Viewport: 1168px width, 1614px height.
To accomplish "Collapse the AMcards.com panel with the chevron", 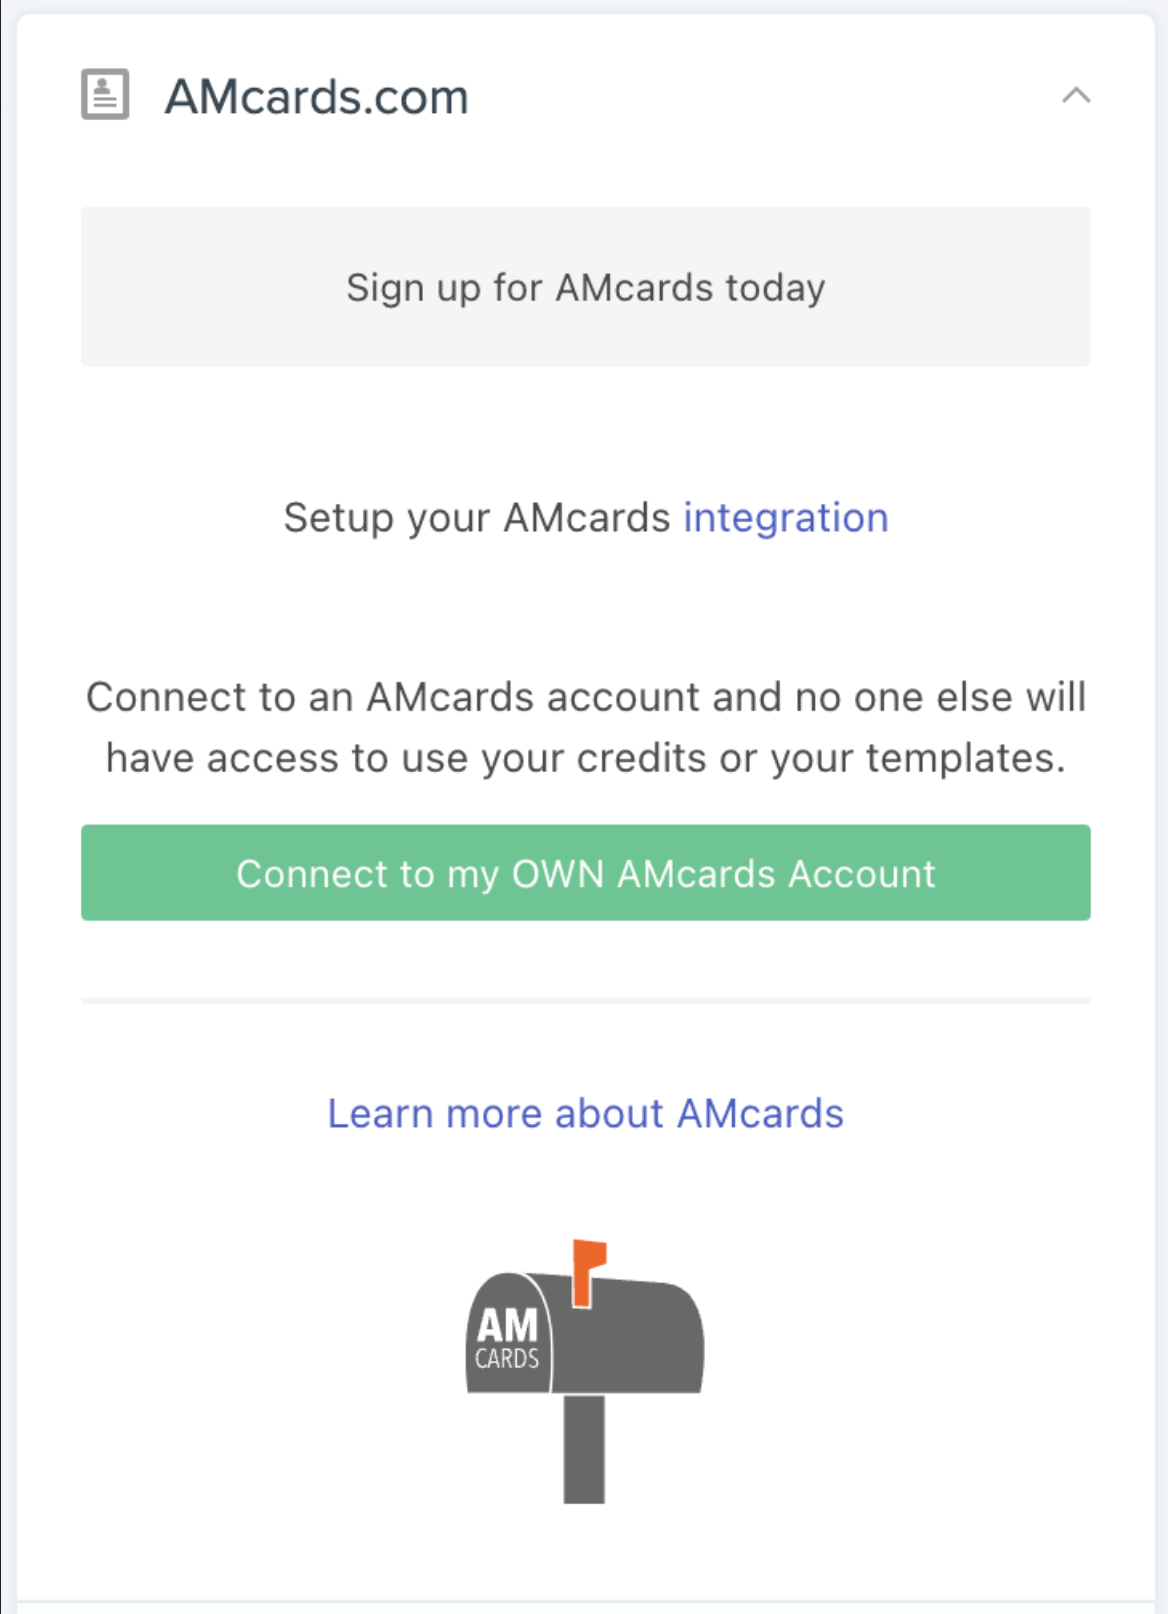I will pos(1076,96).
